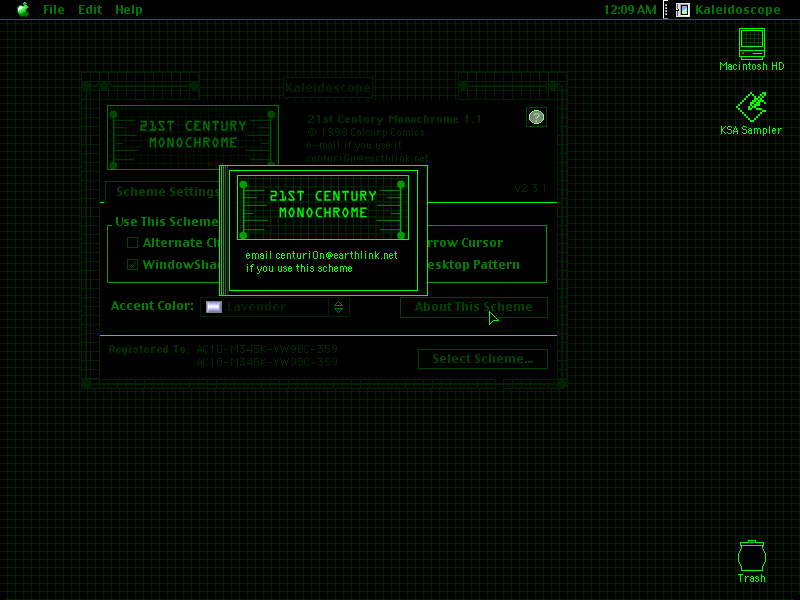
Task: Click the help question mark icon
Action: click(x=536, y=117)
